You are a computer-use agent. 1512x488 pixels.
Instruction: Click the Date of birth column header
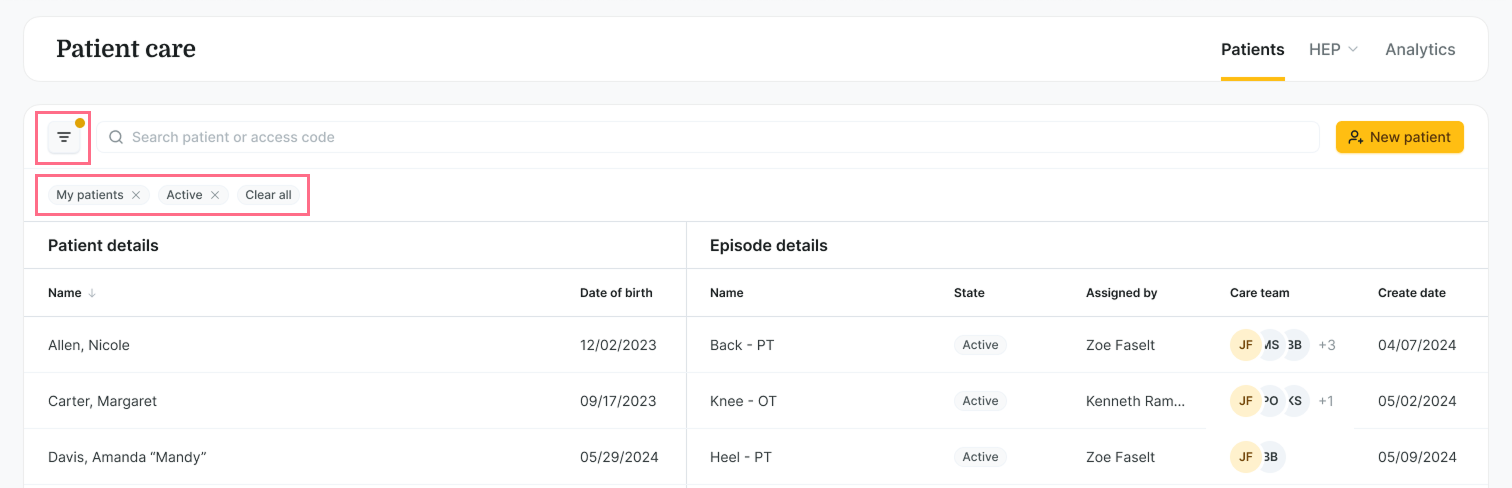(x=616, y=293)
